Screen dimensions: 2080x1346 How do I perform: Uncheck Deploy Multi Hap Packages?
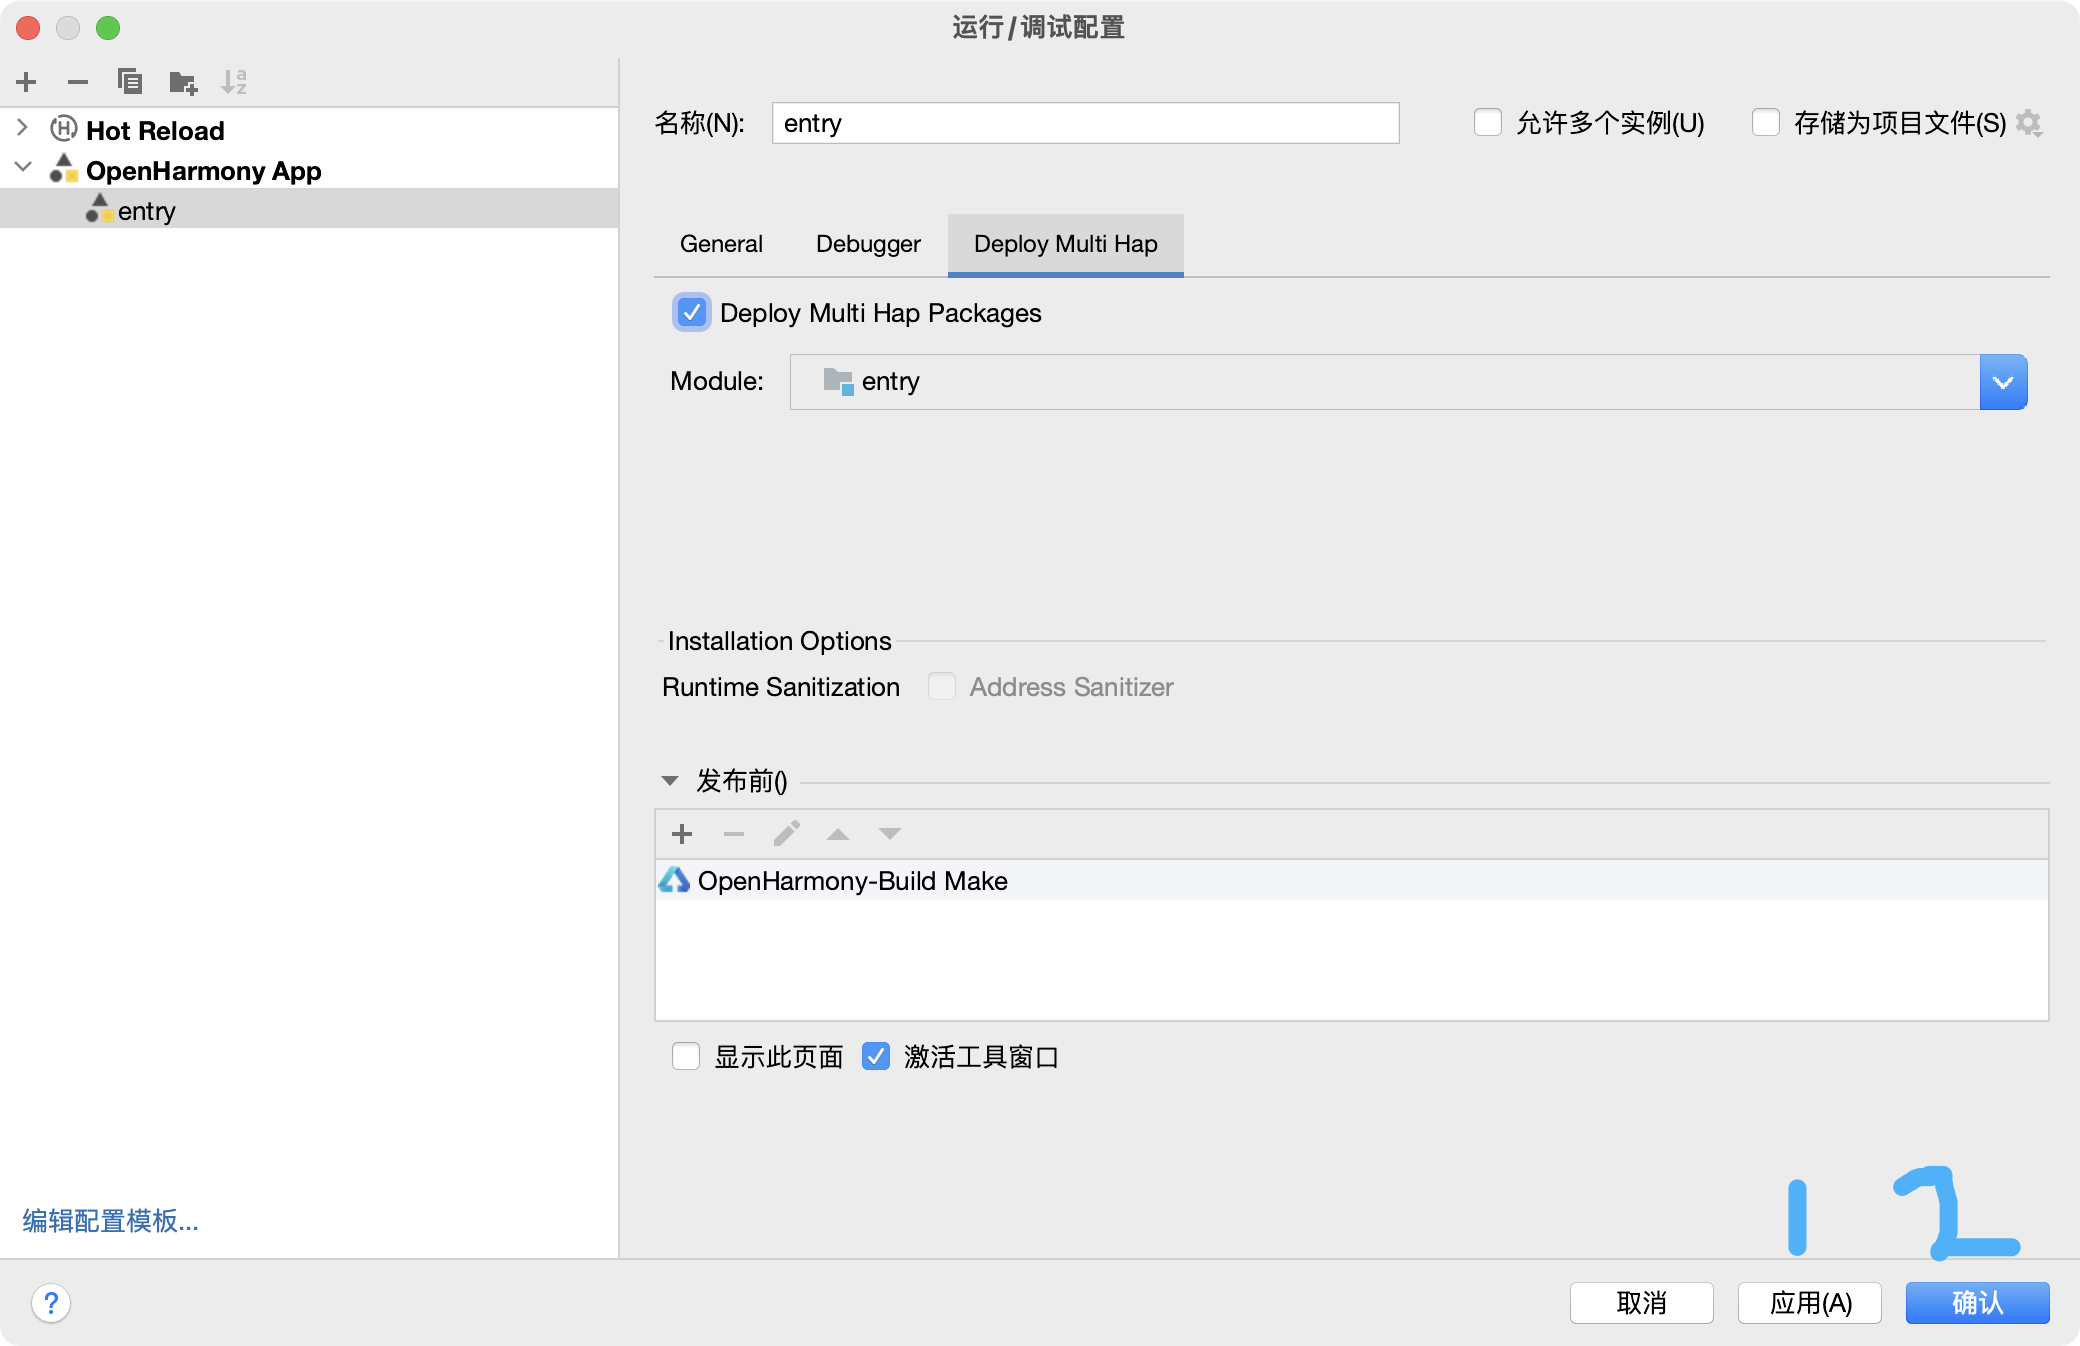[692, 313]
